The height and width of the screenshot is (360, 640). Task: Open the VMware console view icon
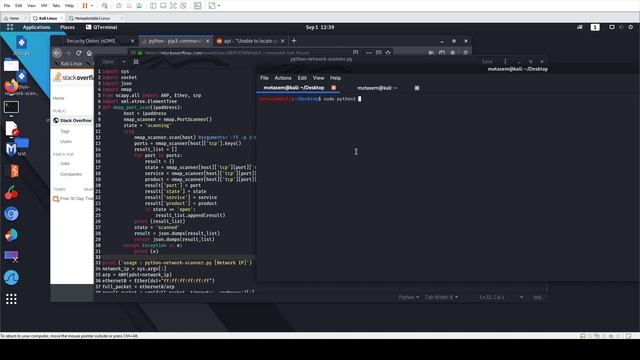click(198, 6)
